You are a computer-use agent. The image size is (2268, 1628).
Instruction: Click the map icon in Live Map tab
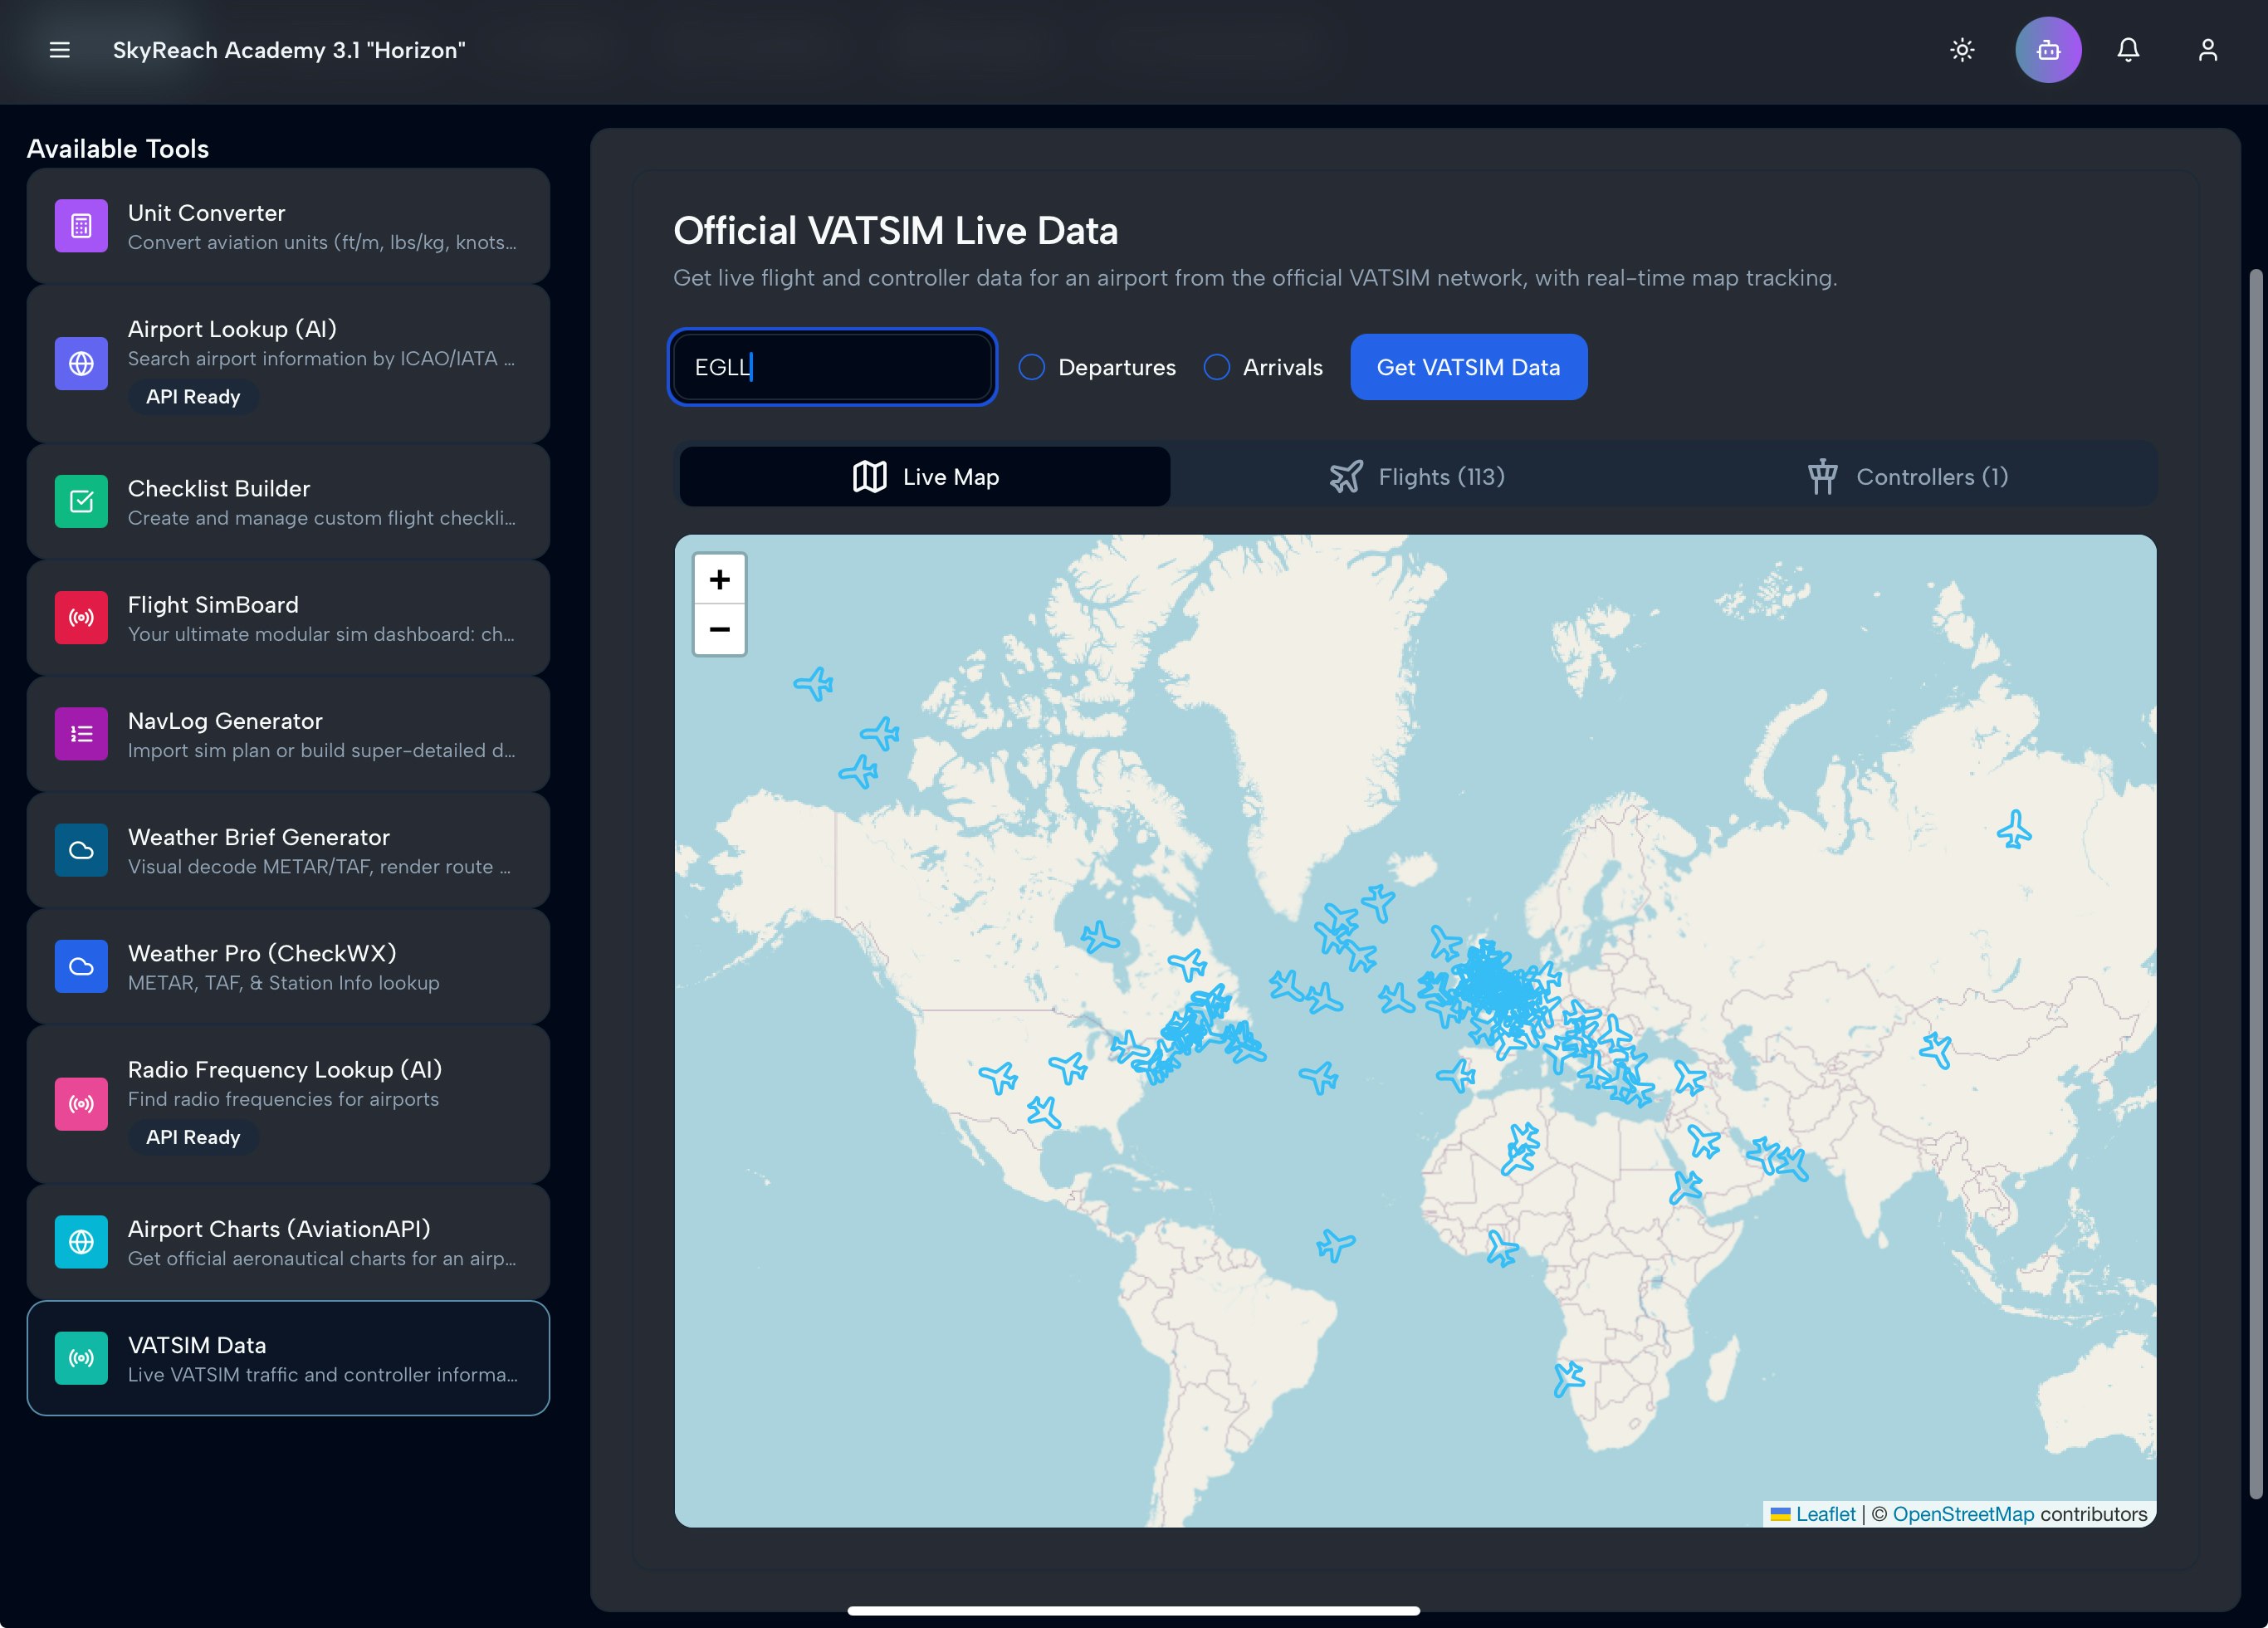869,477
